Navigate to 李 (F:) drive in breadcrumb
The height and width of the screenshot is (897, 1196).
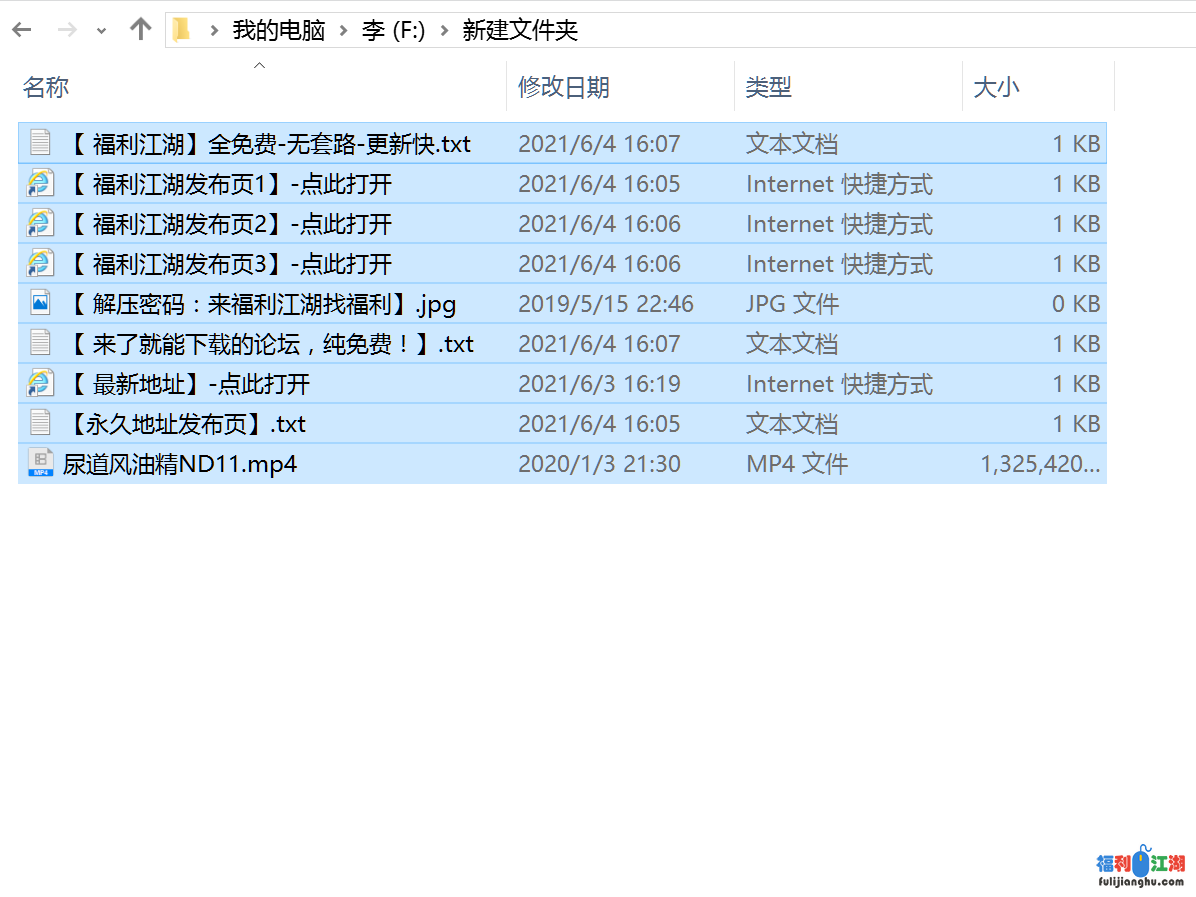pyautogui.click(x=393, y=31)
